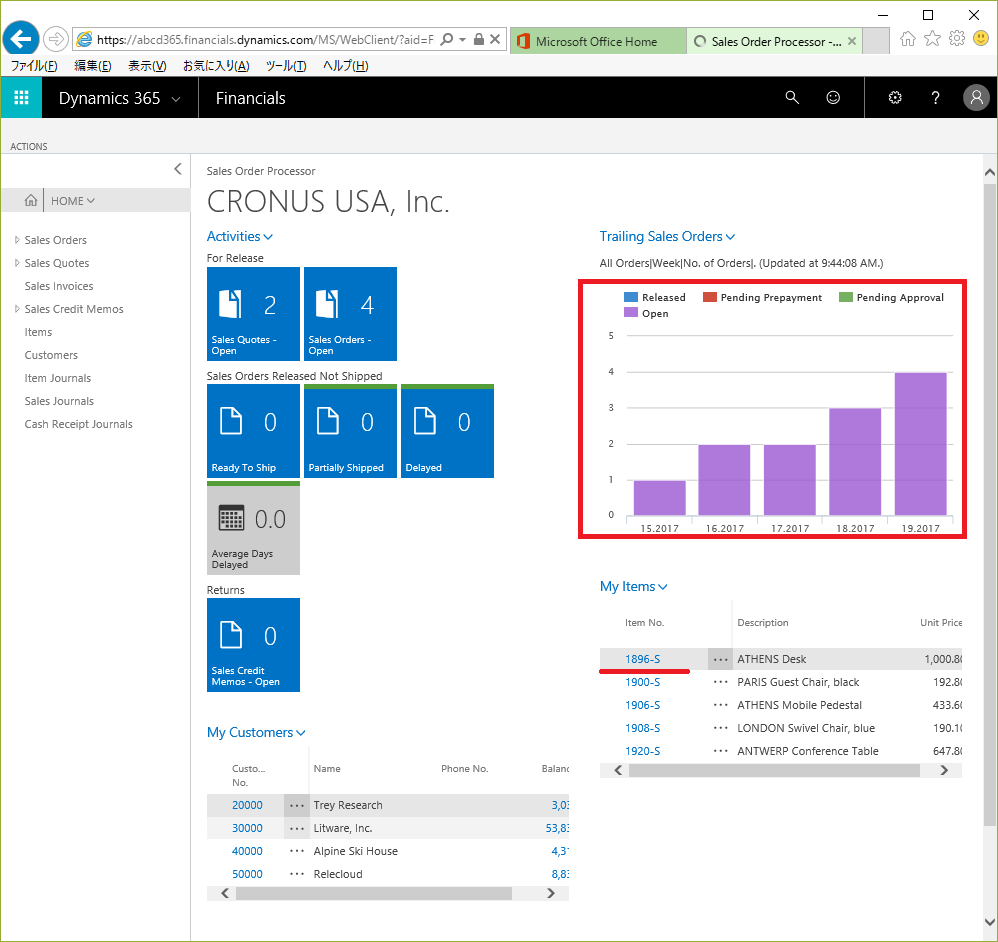Open the Sales Orders - Open tile

tap(350, 314)
